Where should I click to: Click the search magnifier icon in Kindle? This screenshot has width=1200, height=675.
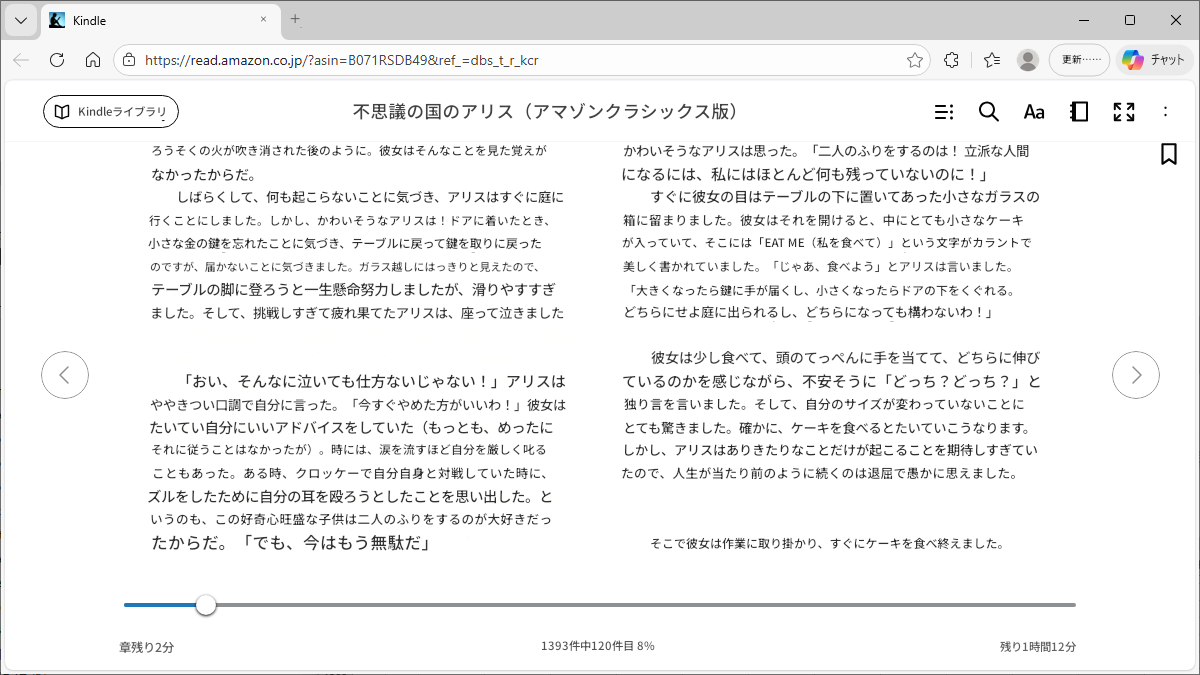tap(988, 112)
